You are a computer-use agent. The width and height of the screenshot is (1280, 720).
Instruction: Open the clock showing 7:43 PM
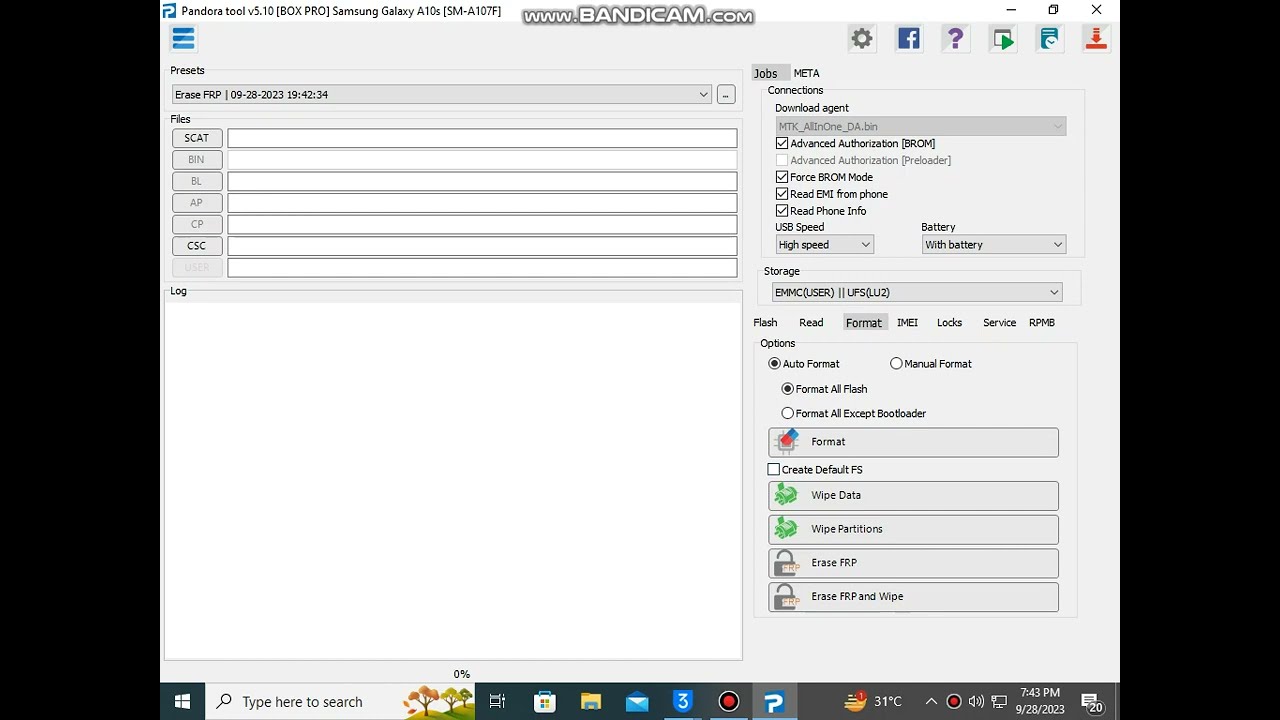1040,701
